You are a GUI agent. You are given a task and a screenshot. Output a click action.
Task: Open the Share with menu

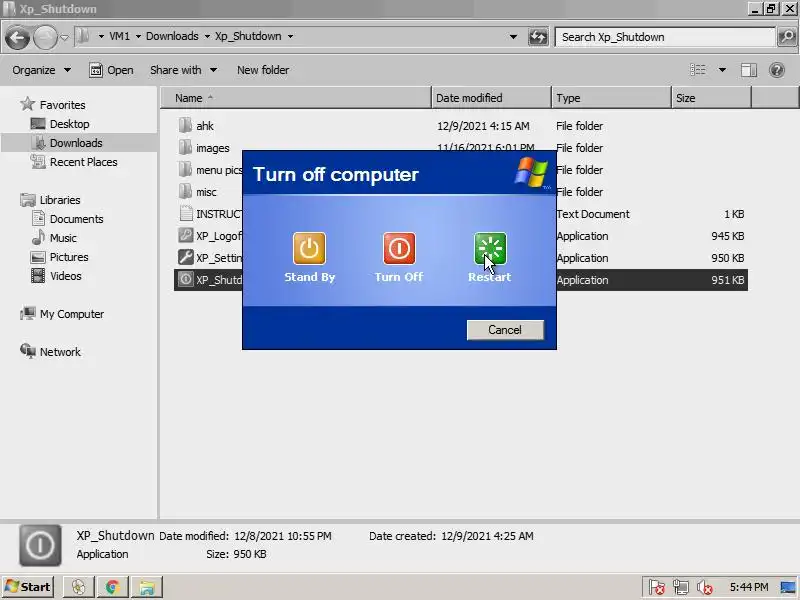click(x=183, y=70)
